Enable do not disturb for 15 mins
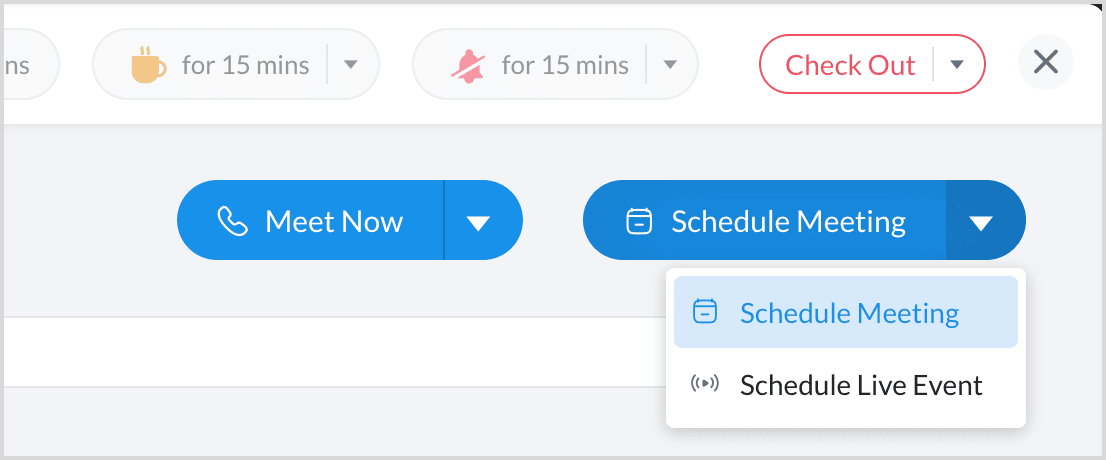The image size is (1106, 460). (x=564, y=66)
